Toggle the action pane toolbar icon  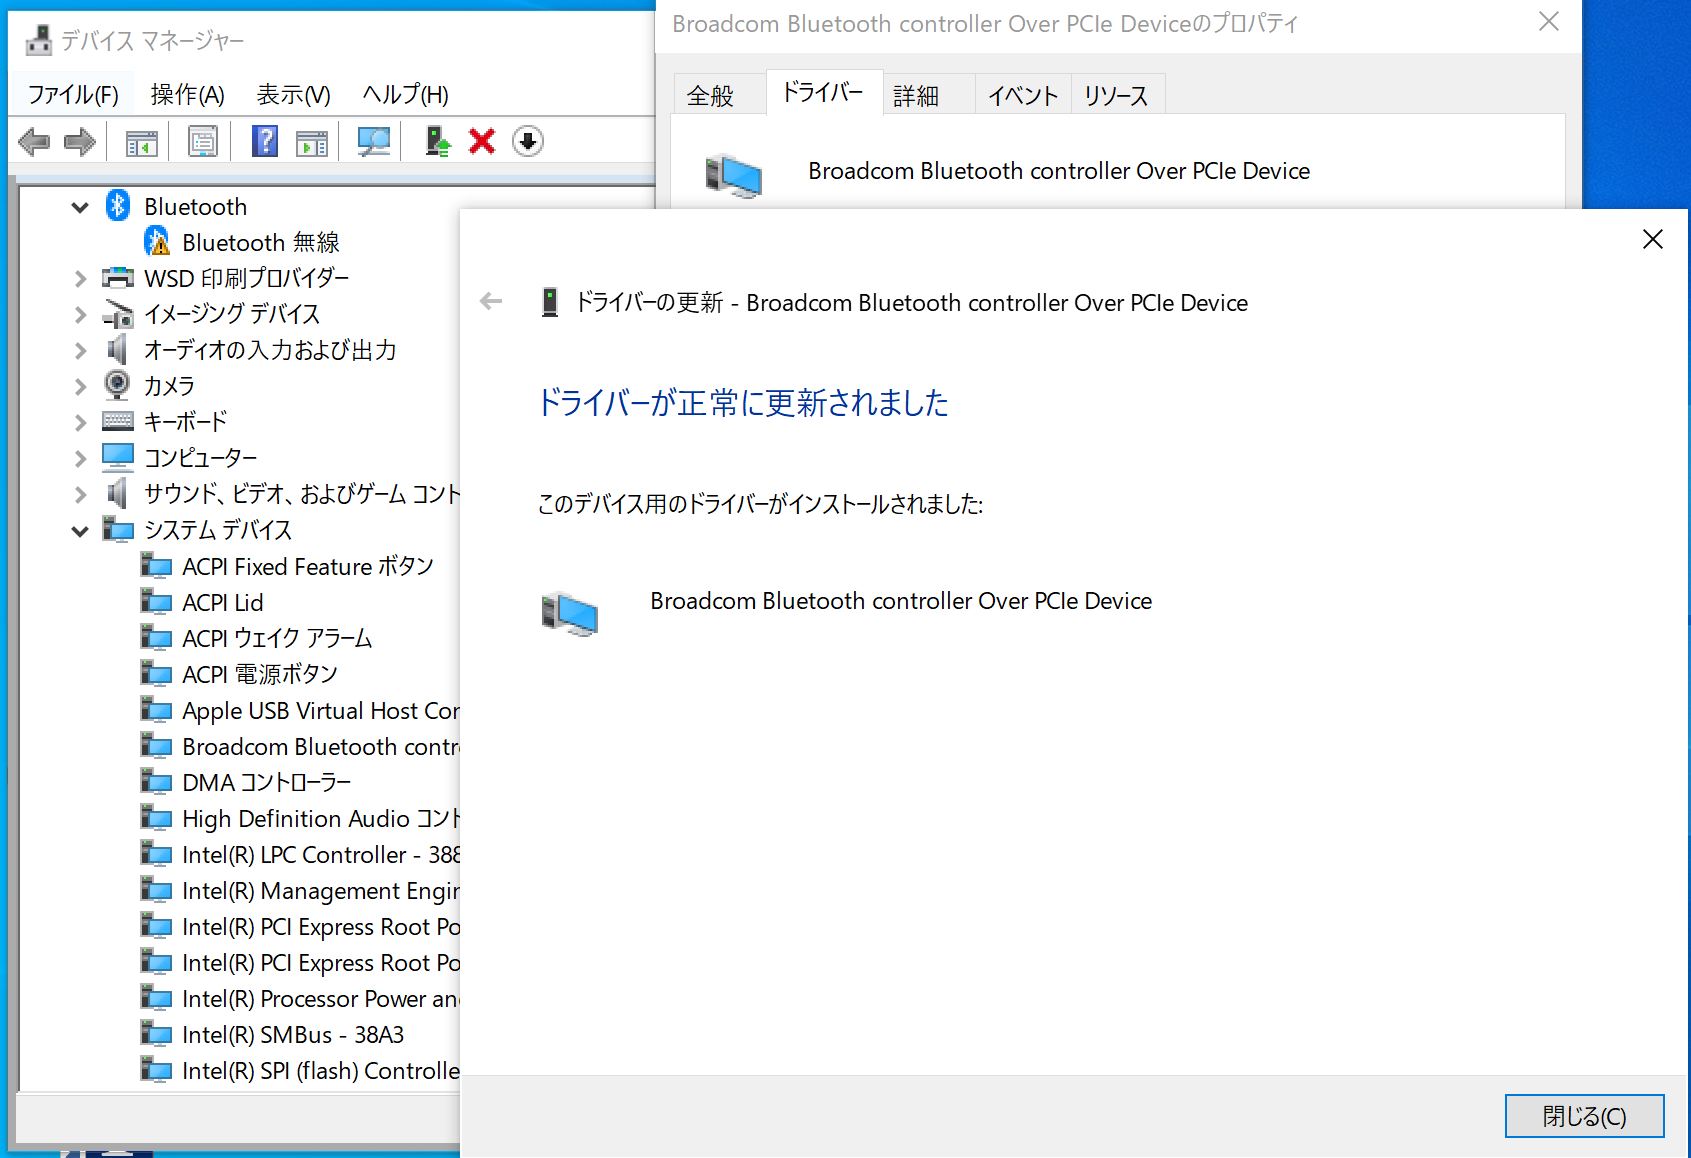(312, 142)
